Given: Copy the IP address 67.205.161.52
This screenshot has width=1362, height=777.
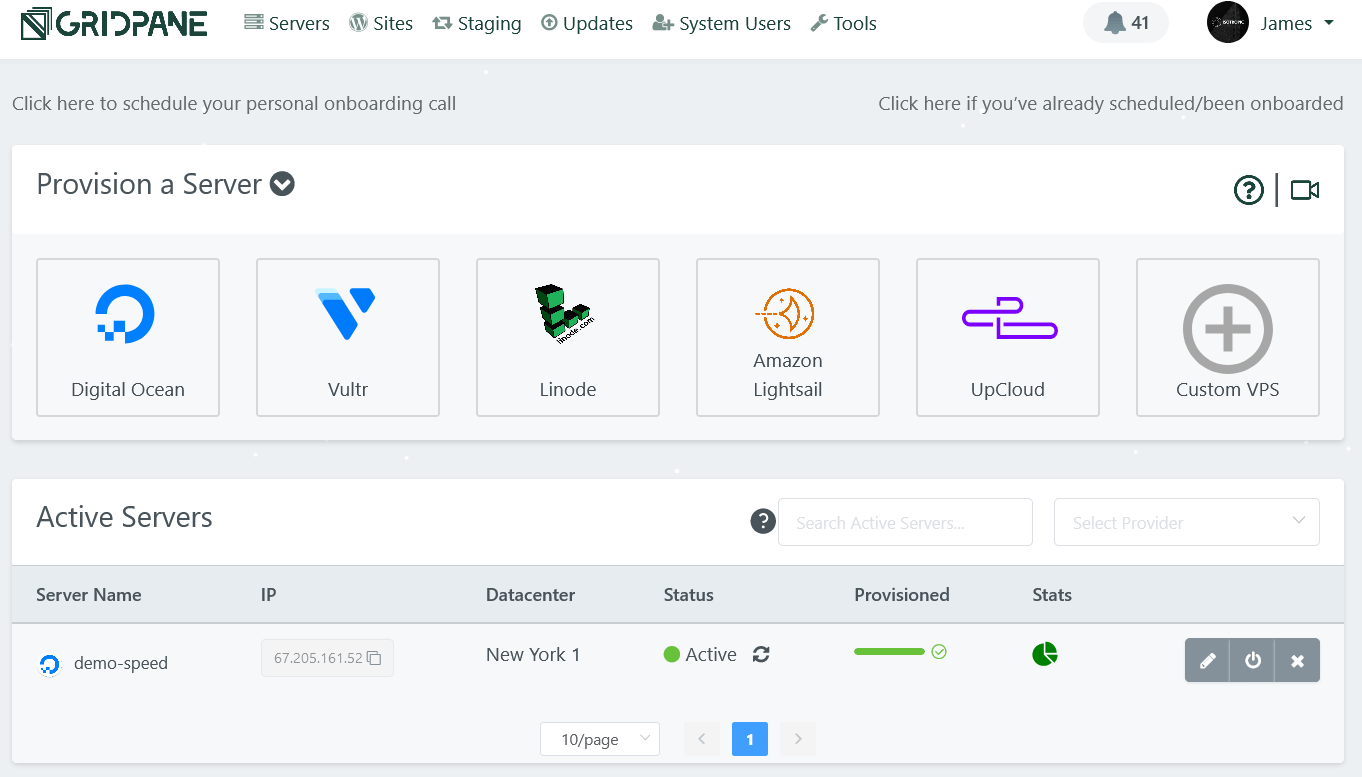Looking at the screenshot, I should (375, 658).
